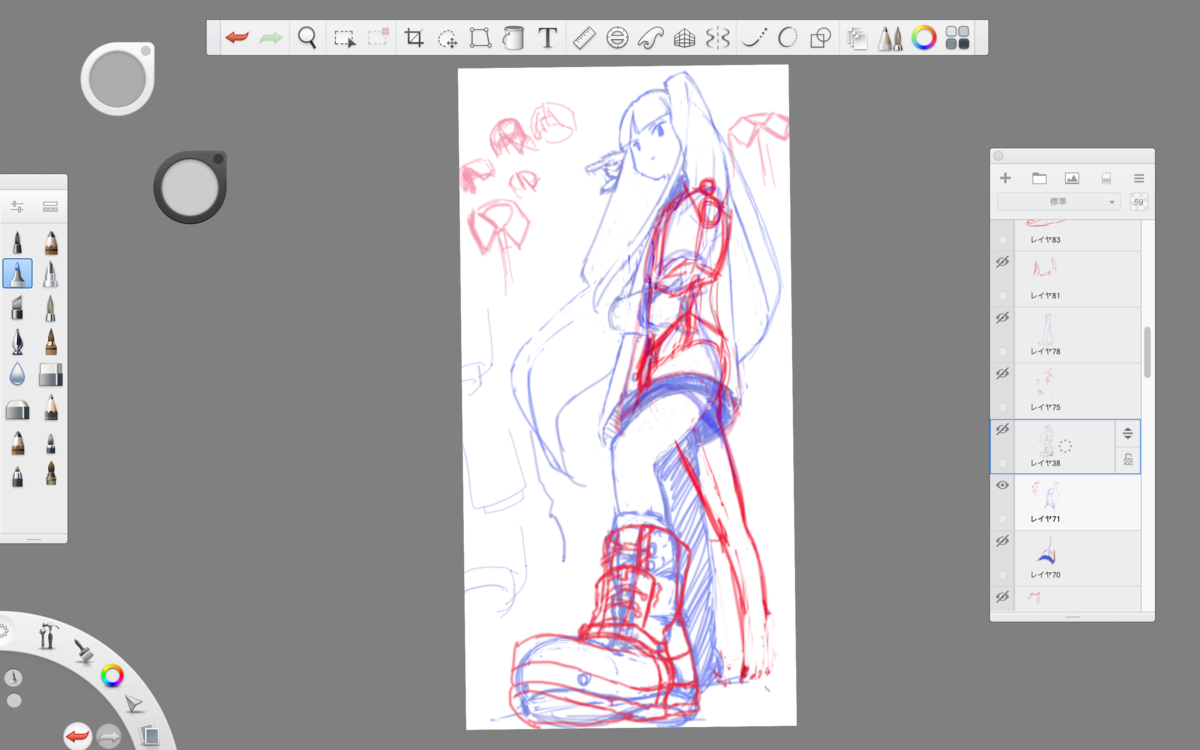Show the selected layer レイヤ38
The height and width of the screenshot is (750, 1200).
1003,430
